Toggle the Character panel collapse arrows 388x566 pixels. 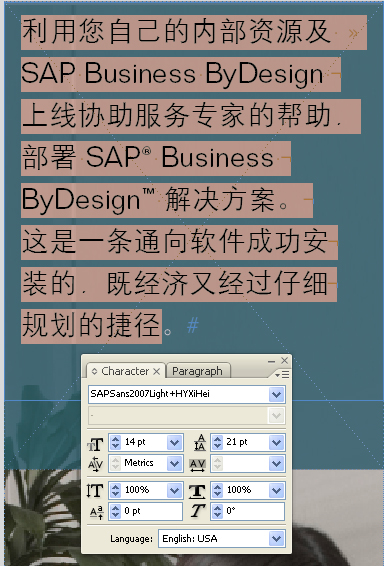point(94,371)
